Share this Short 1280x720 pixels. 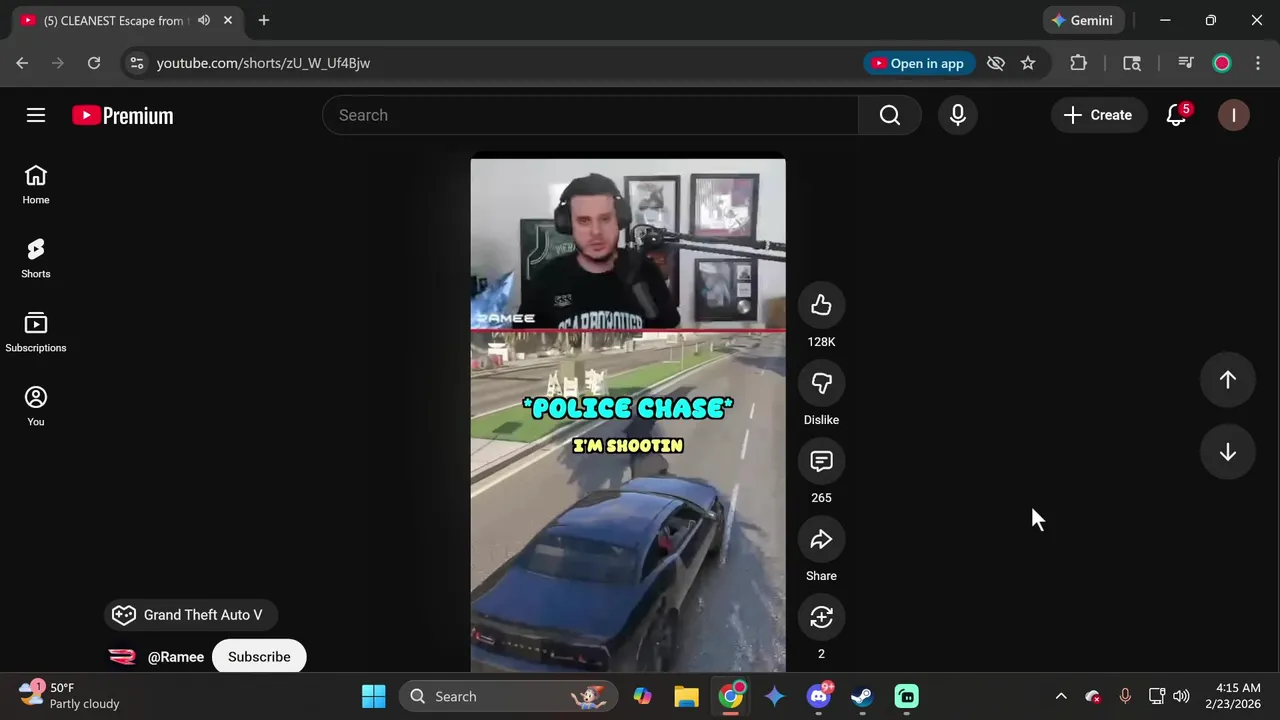(x=821, y=540)
